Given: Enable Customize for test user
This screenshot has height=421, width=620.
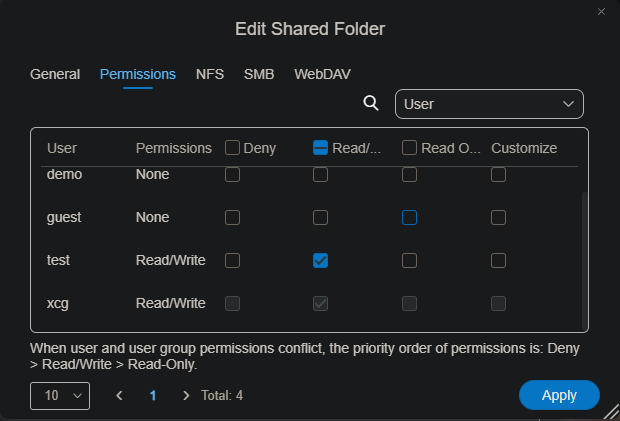Looking at the screenshot, I should pyautogui.click(x=498, y=260).
